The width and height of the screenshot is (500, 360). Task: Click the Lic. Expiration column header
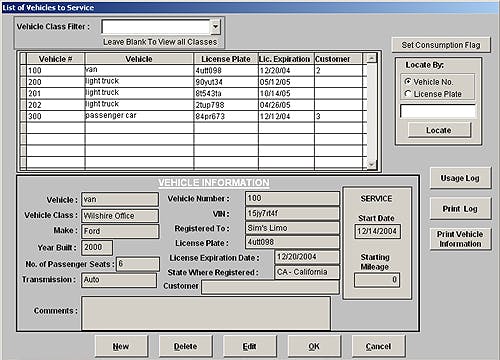(x=286, y=59)
